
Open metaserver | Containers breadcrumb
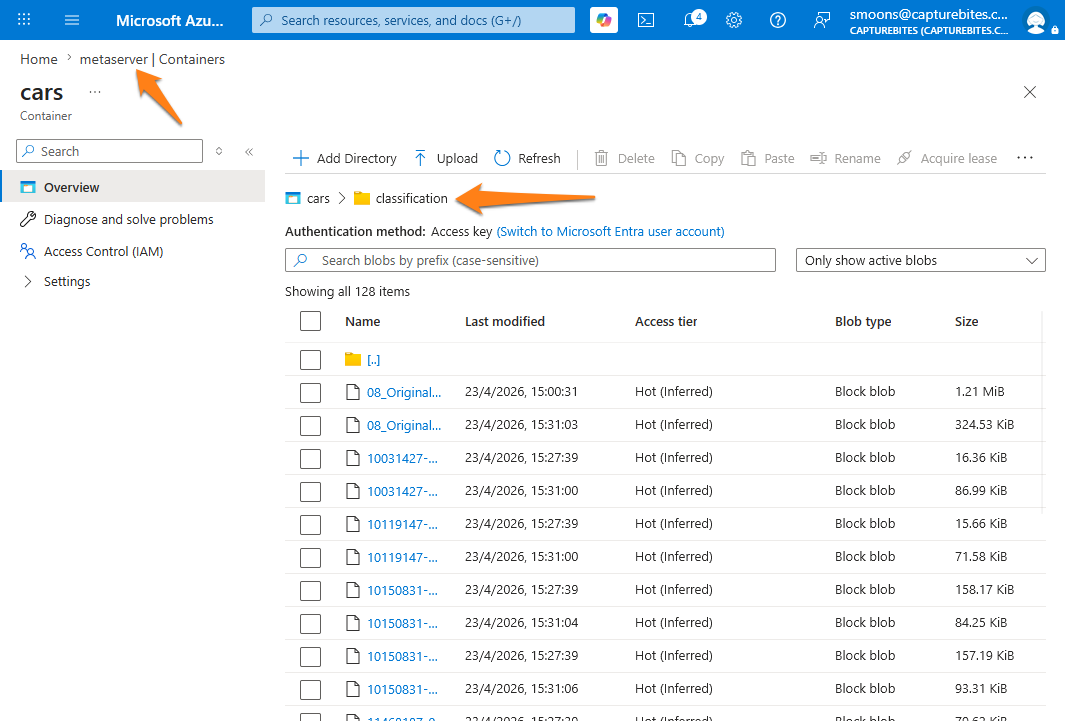(152, 59)
